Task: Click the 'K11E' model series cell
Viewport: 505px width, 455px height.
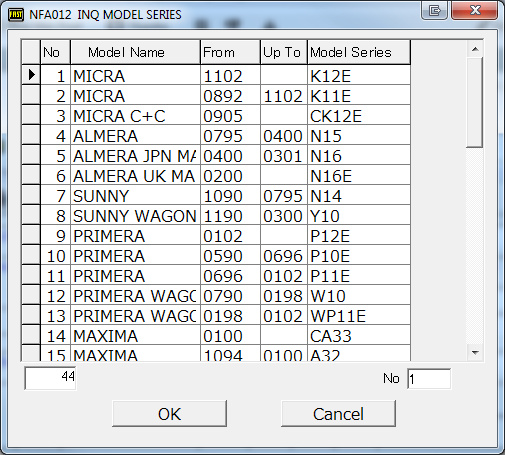Action: point(359,95)
